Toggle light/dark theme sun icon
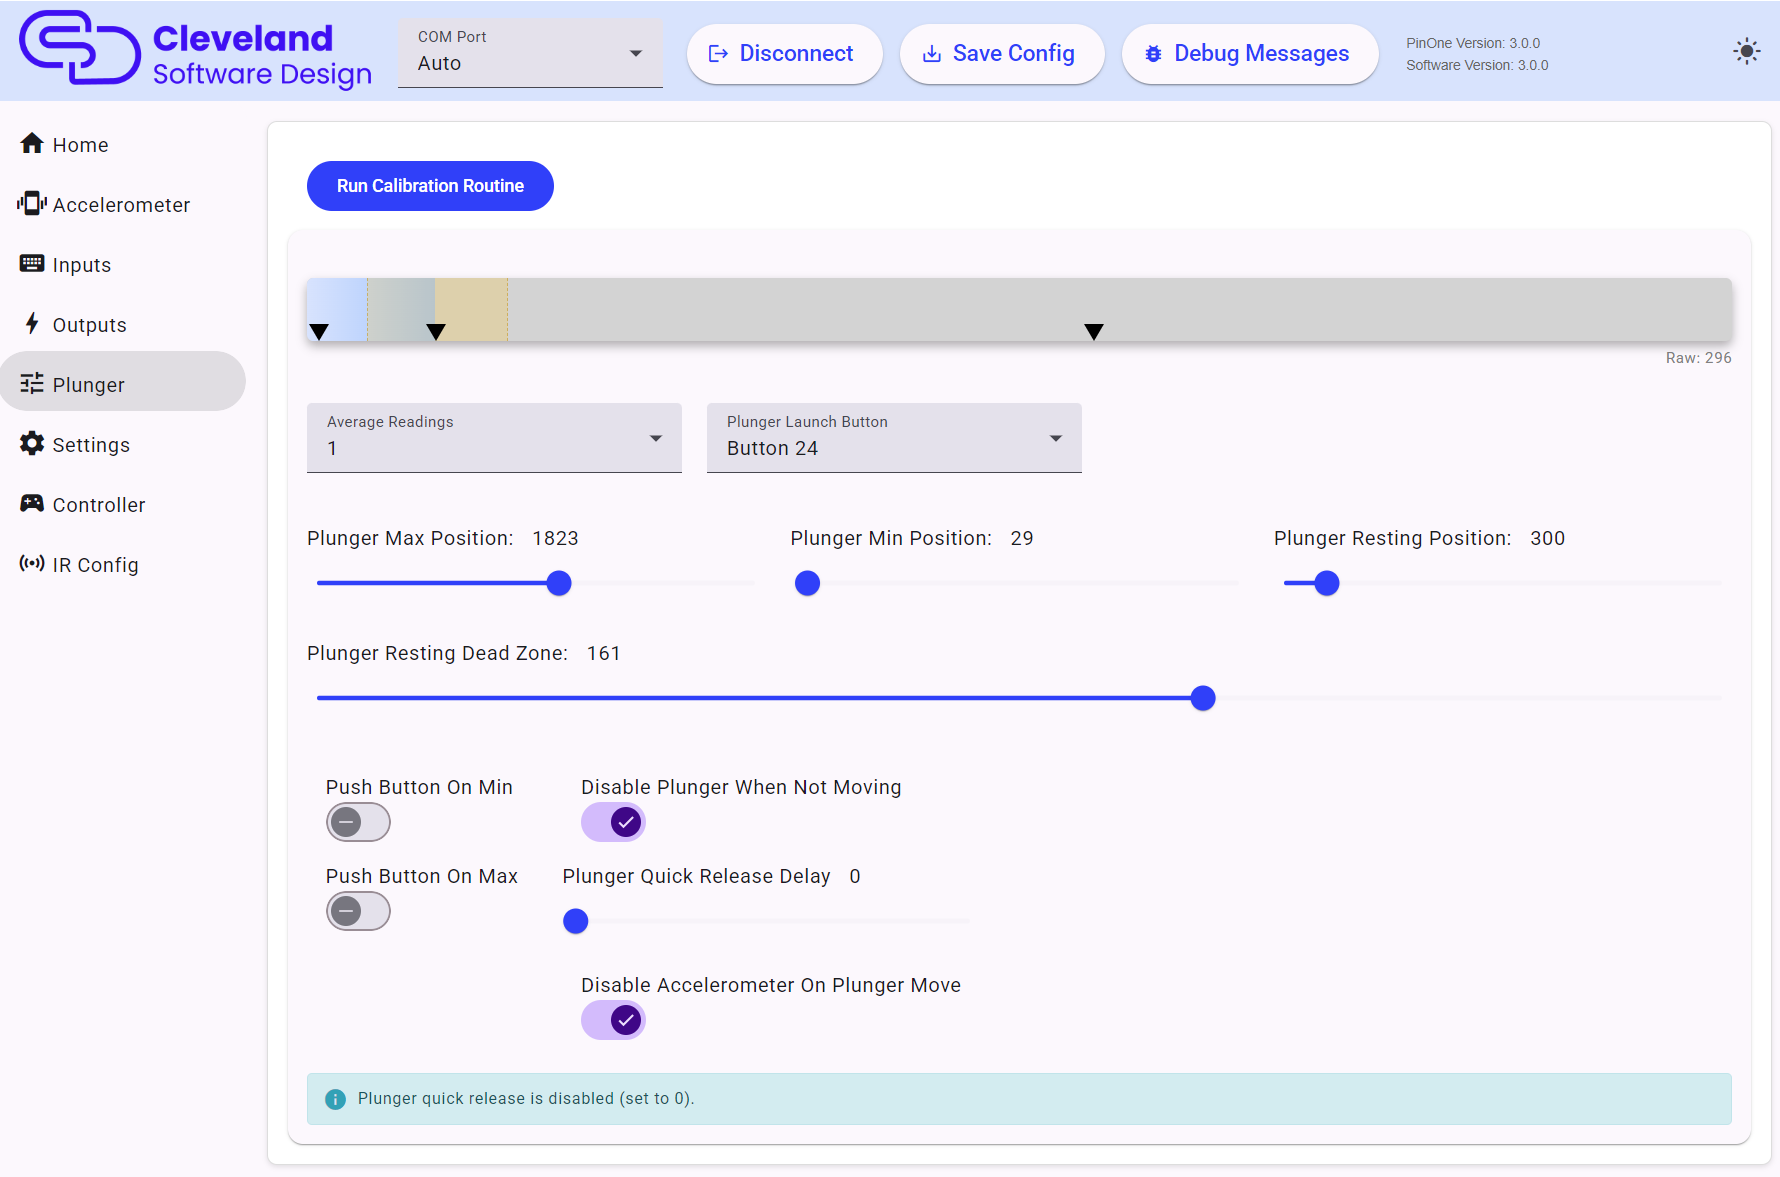The image size is (1780, 1177). [x=1746, y=52]
